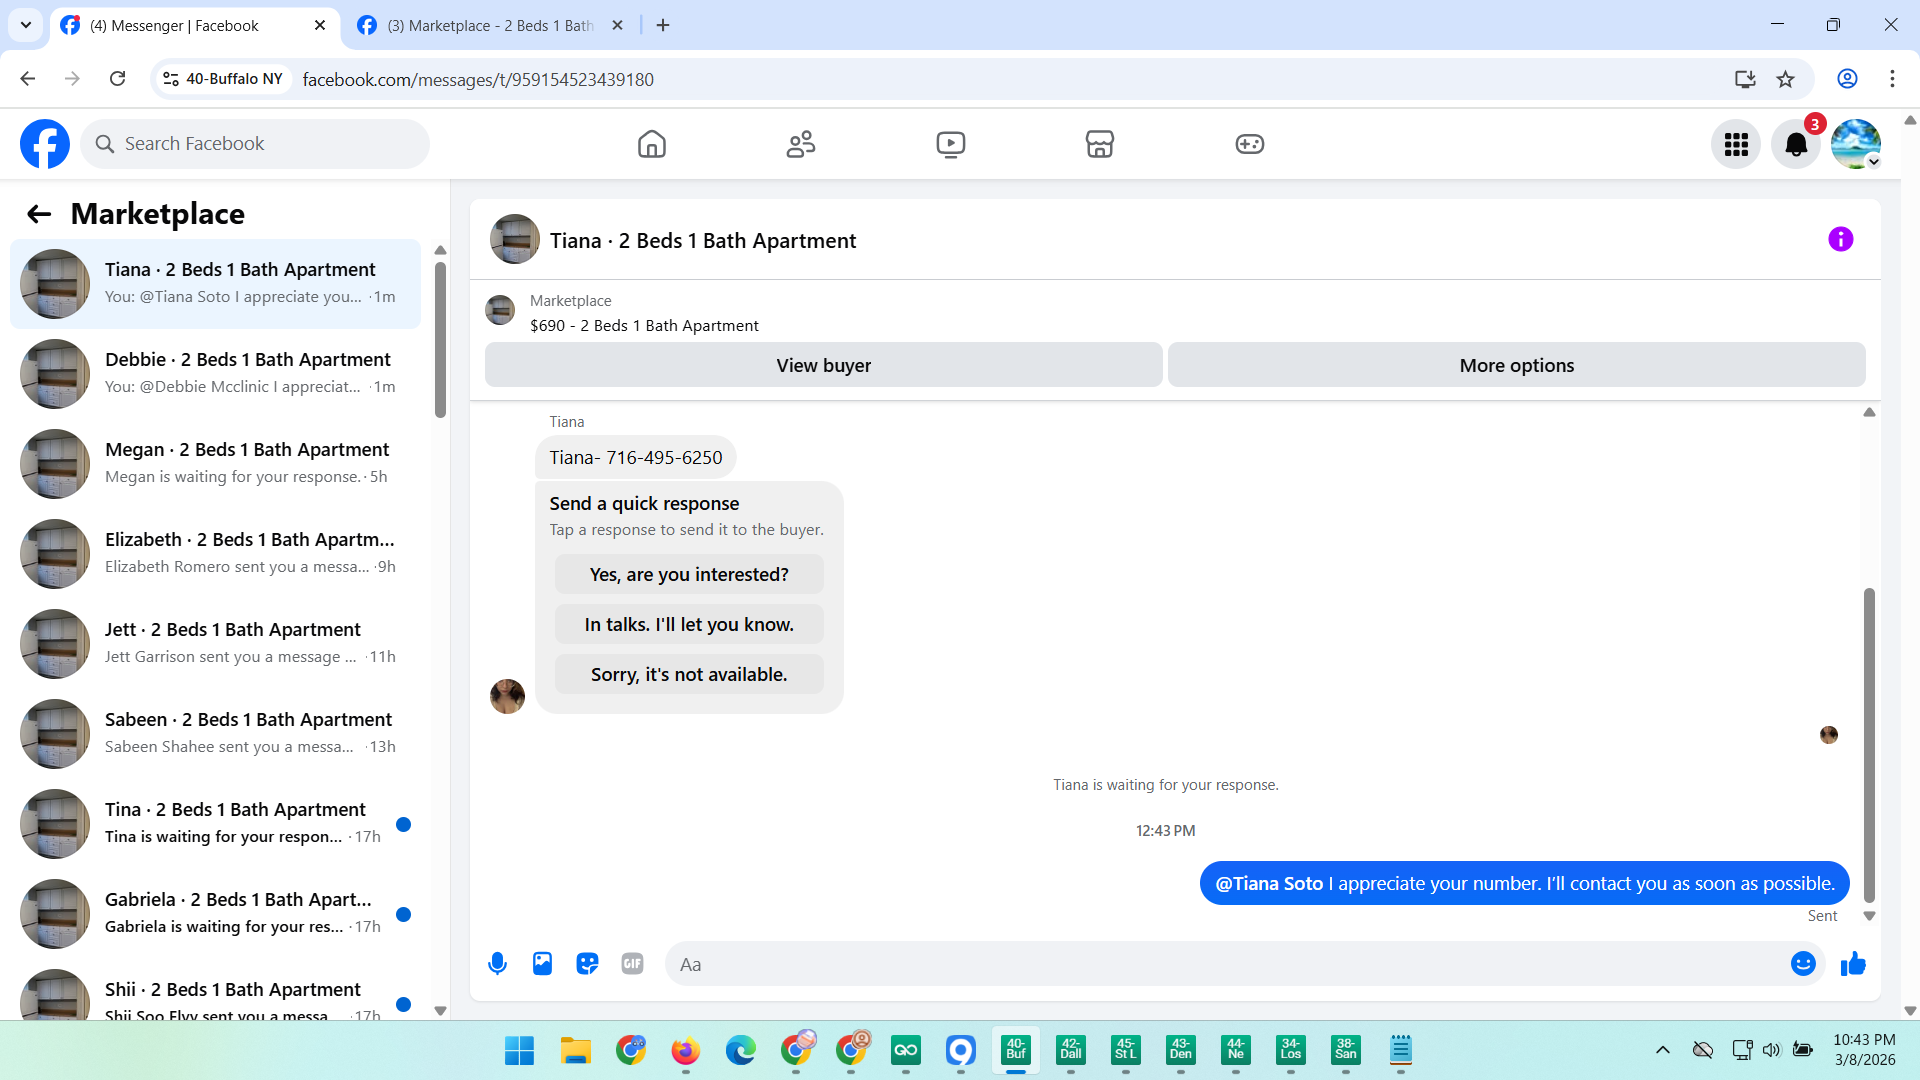Open the Facebook apps grid menu
Screen dimensions: 1920x1080
pyautogui.click(x=1736, y=145)
